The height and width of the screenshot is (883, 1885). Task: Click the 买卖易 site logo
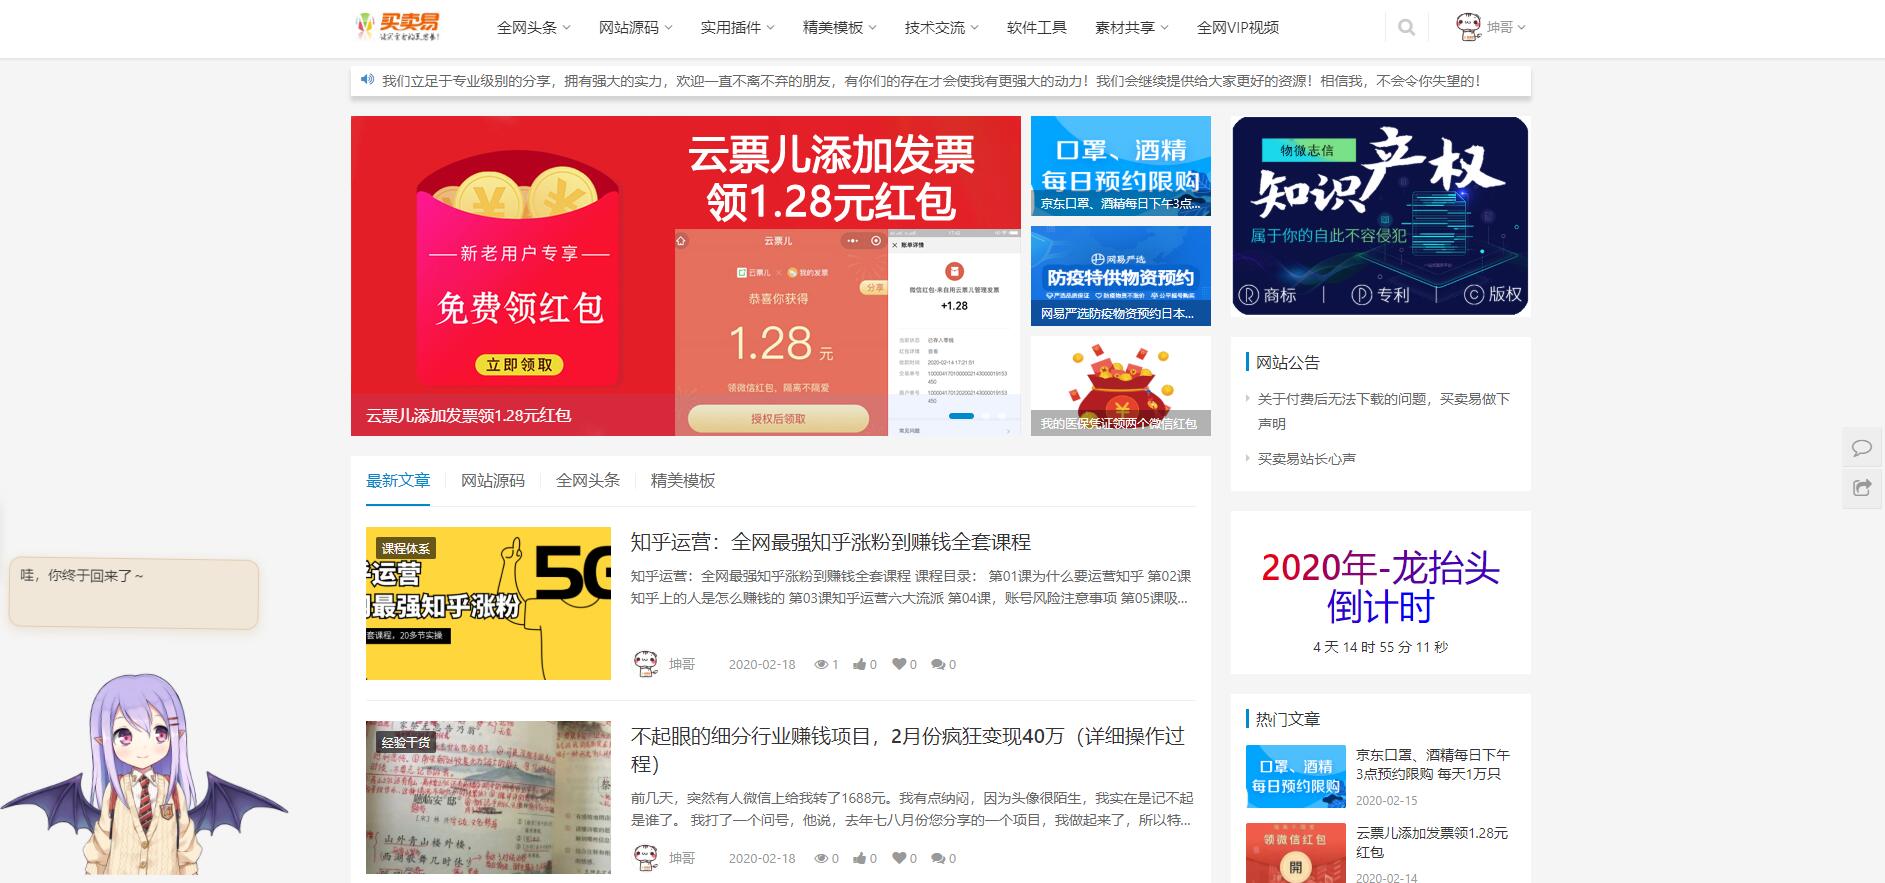pos(398,27)
